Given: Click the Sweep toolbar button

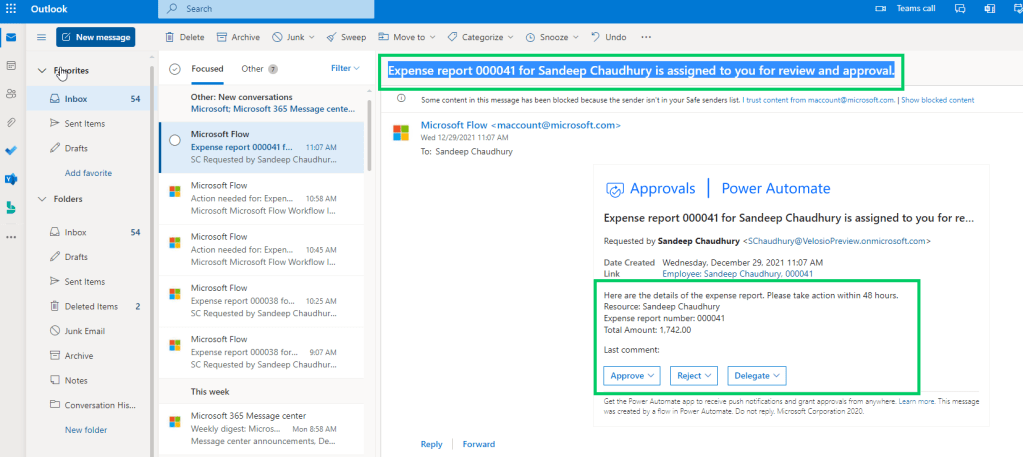Looking at the screenshot, I should click(x=346, y=37).
